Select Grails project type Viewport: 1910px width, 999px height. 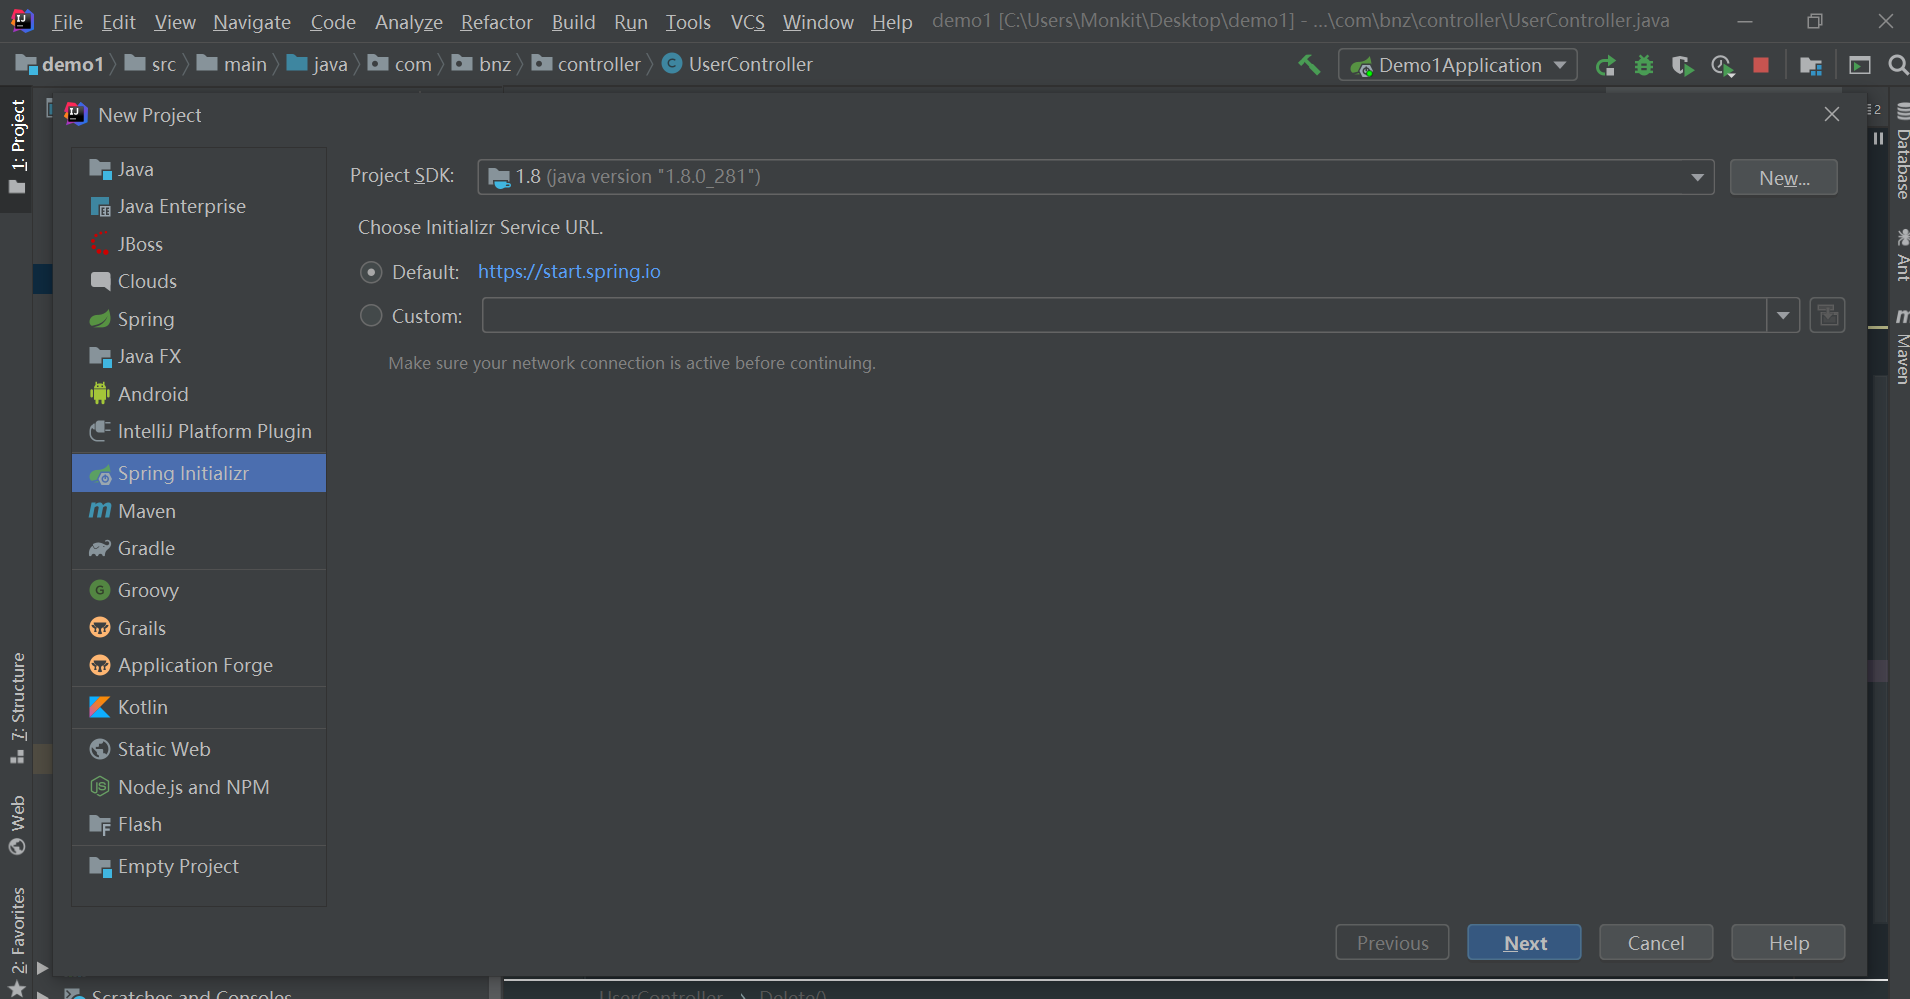coord(199,628)
